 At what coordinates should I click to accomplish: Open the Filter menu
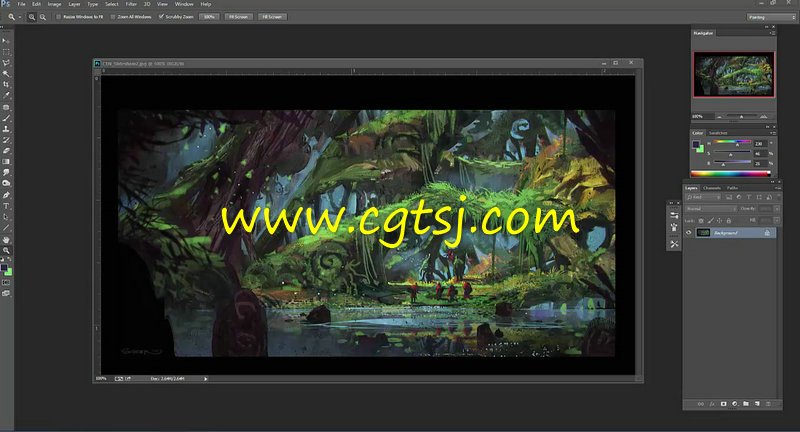pos(131,4)
